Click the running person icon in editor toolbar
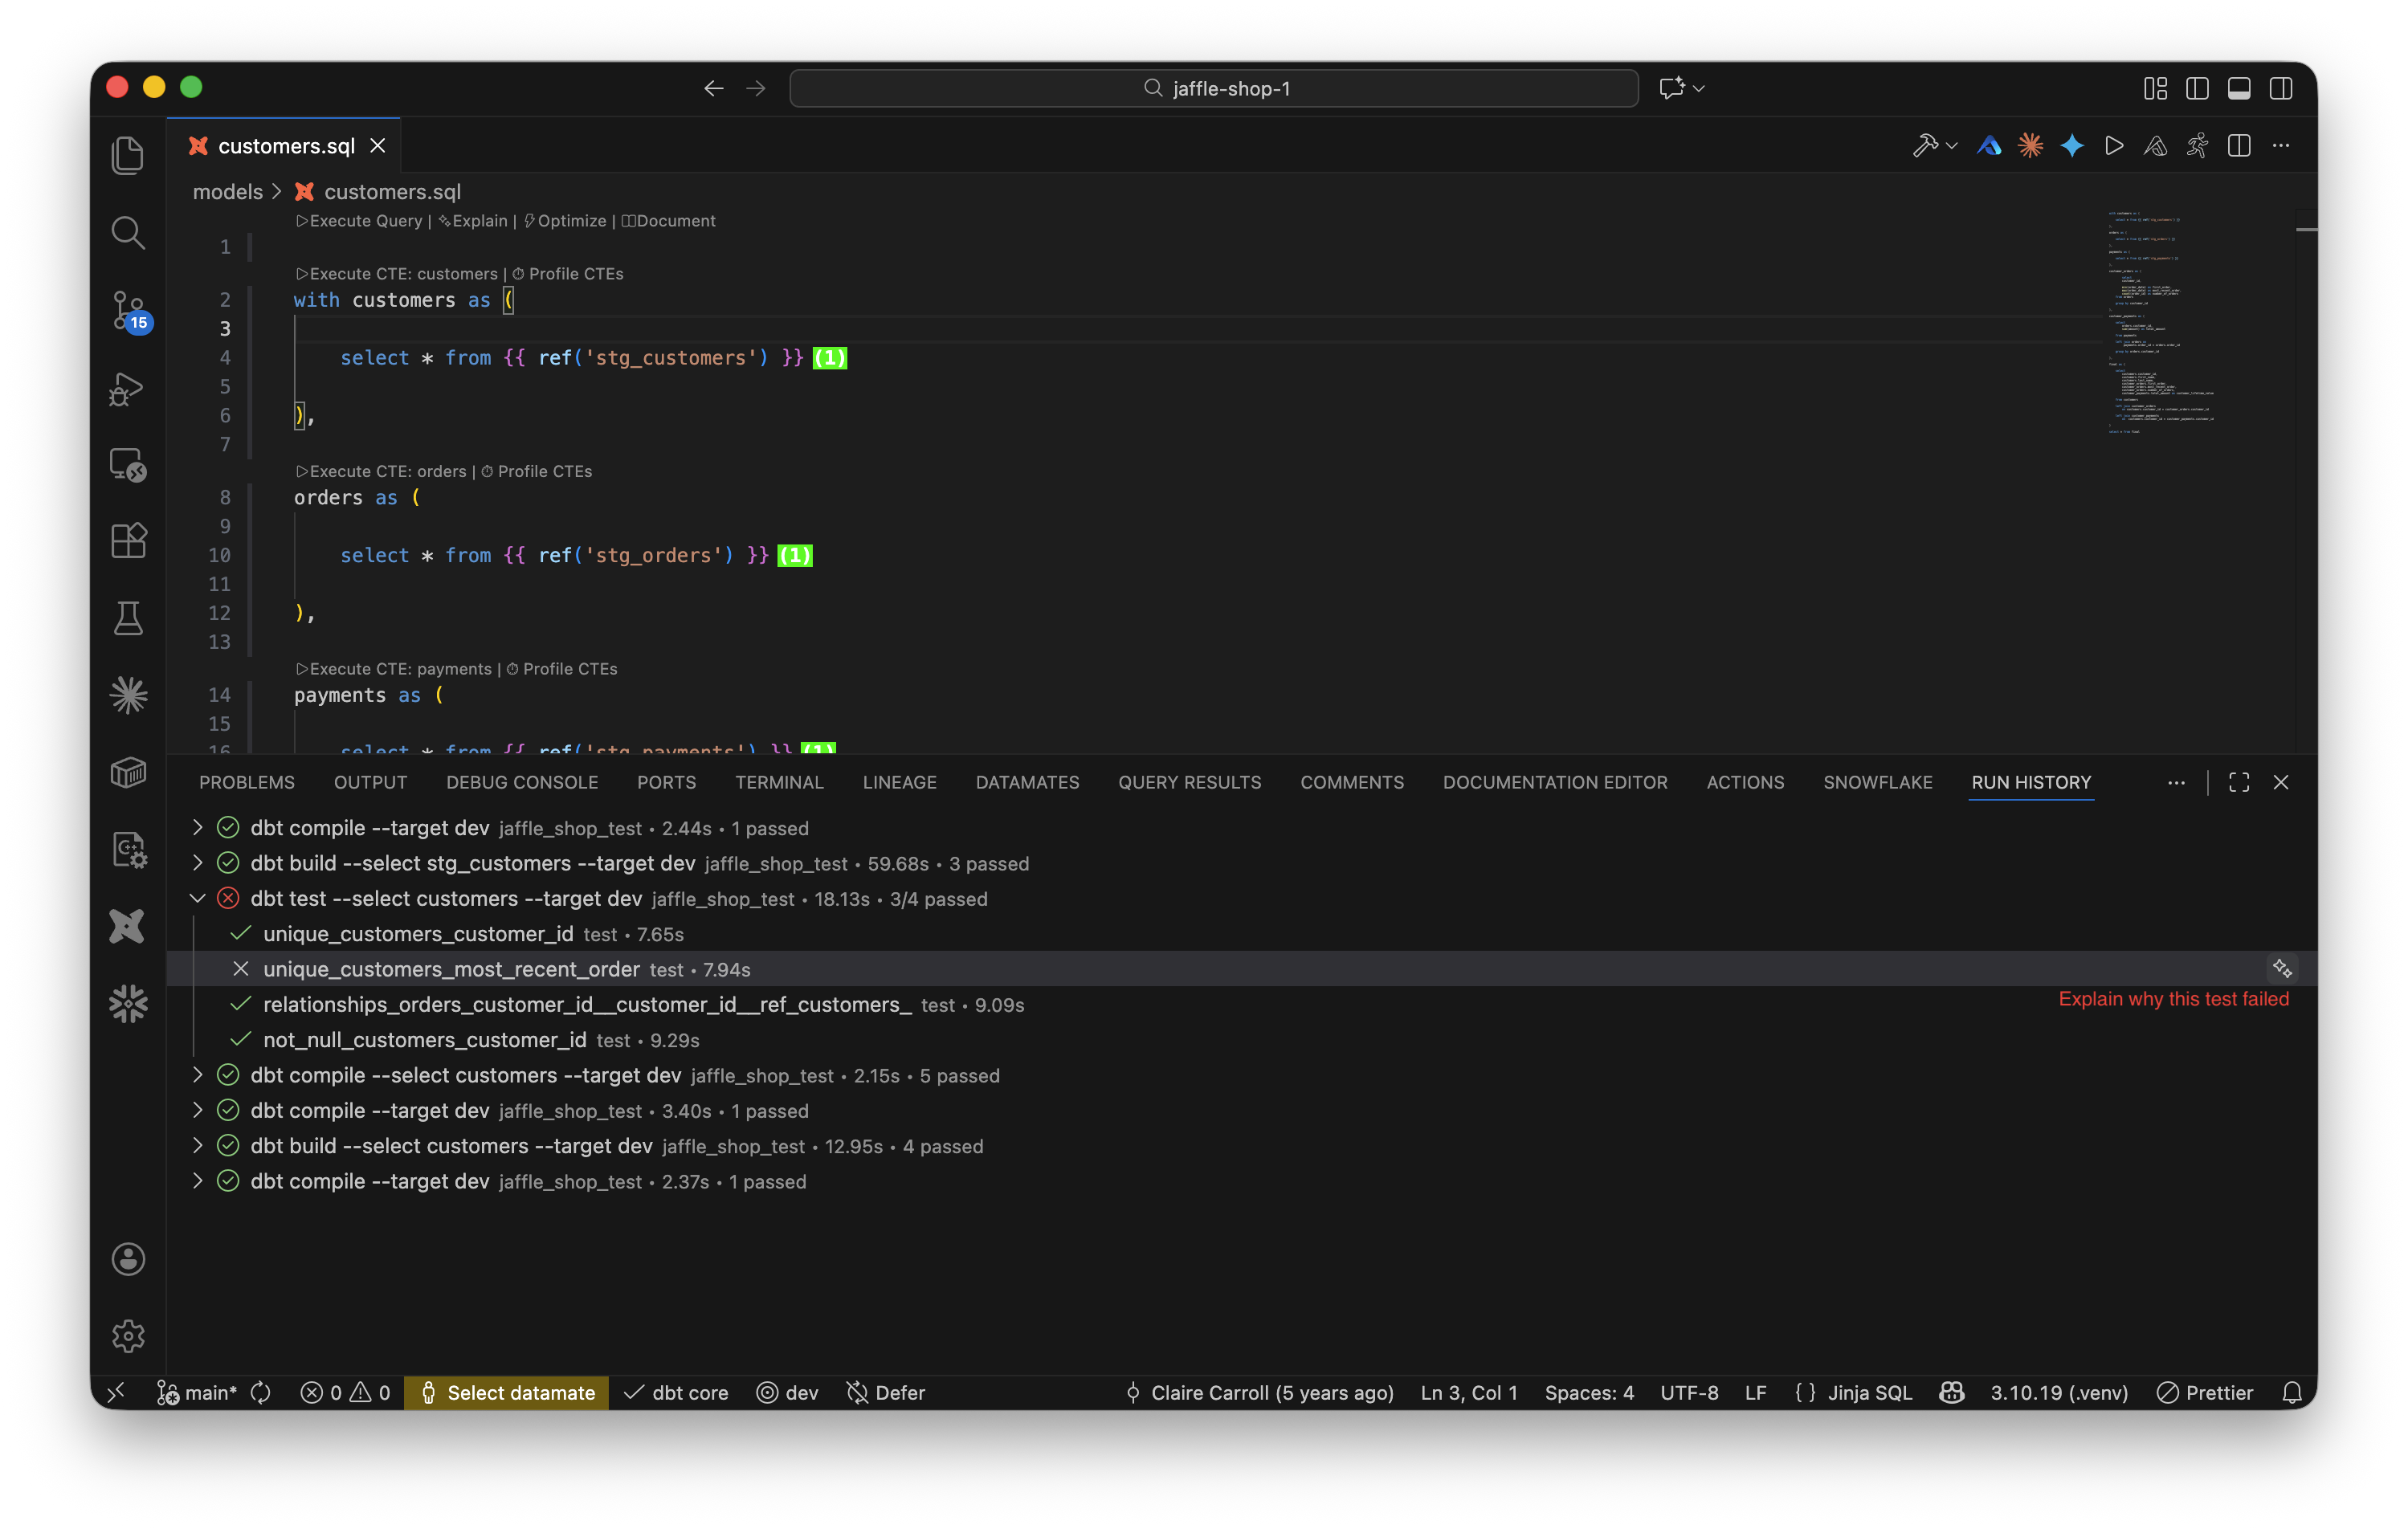Image resolution: width=2408 pixels, height=1529 pixels. (x=2197, y=146)
